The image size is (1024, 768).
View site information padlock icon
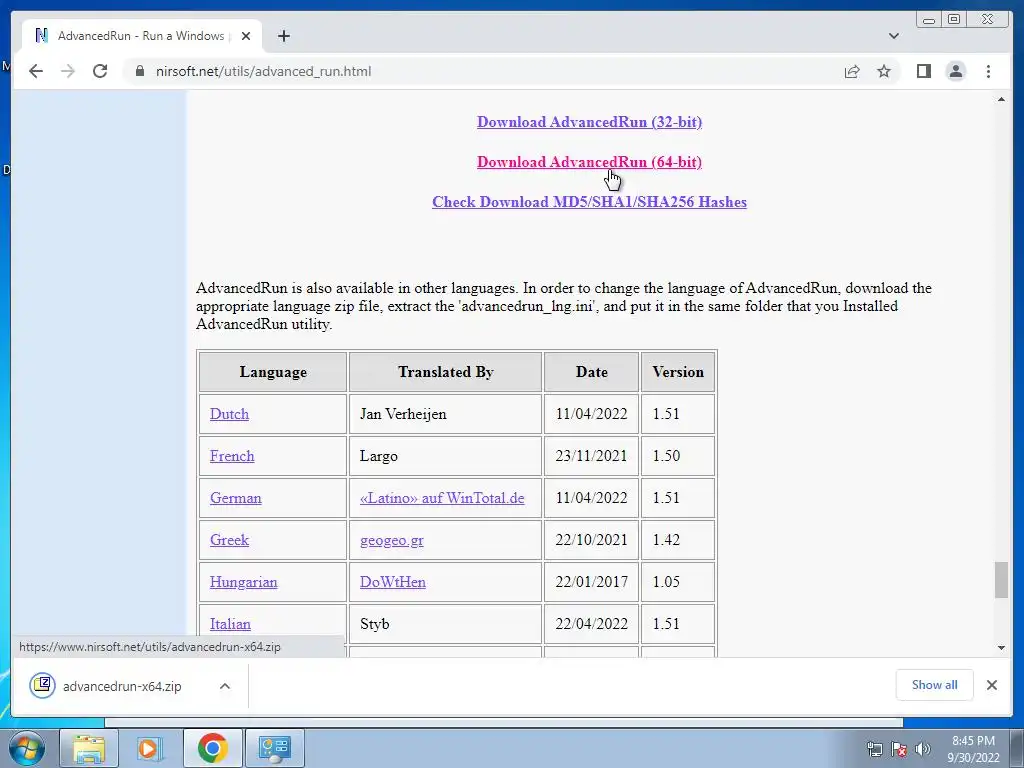(140, 71)
